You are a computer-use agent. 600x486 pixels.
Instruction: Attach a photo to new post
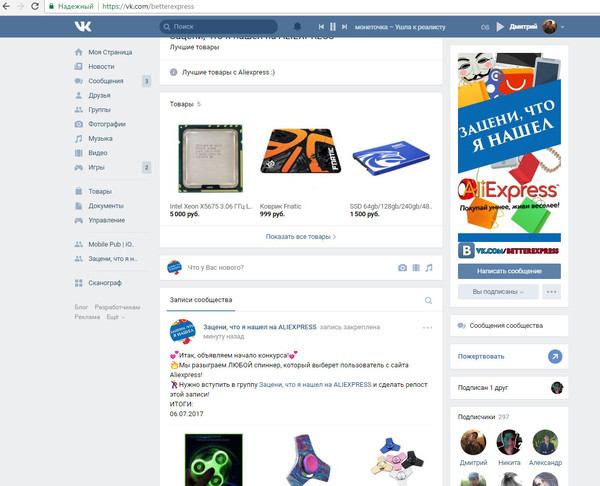[x=402, y=268]
